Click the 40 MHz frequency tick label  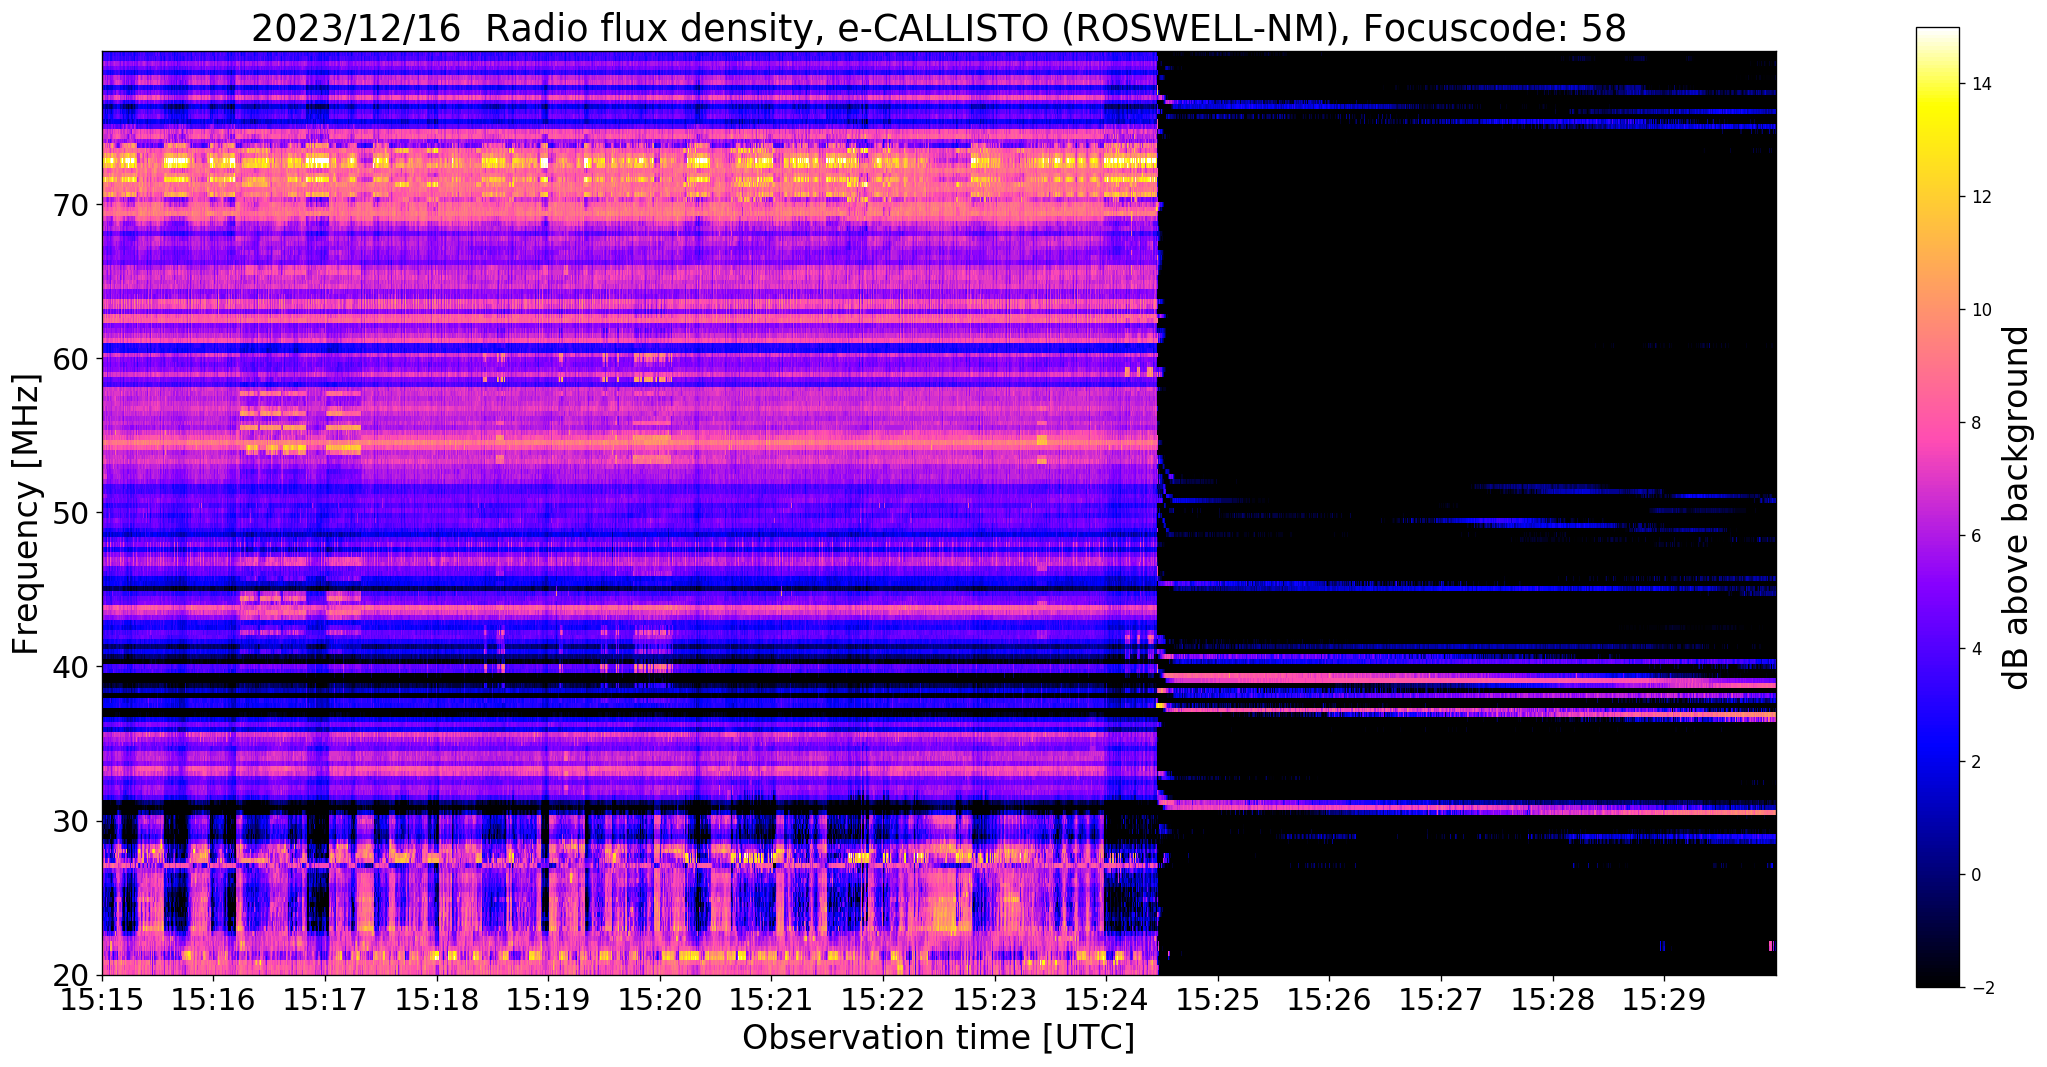tap(72, 667)
